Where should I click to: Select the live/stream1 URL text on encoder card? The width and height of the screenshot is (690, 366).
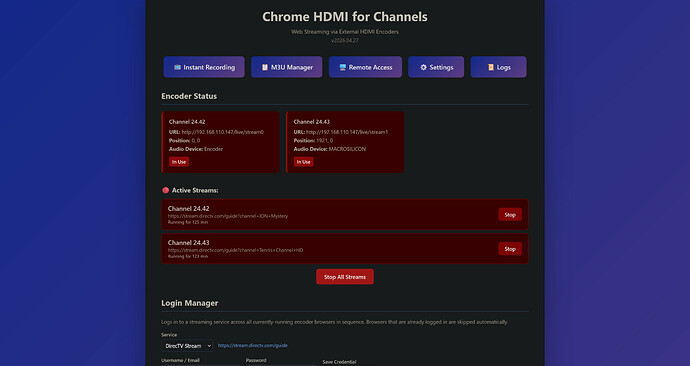[x=347, y=132]
